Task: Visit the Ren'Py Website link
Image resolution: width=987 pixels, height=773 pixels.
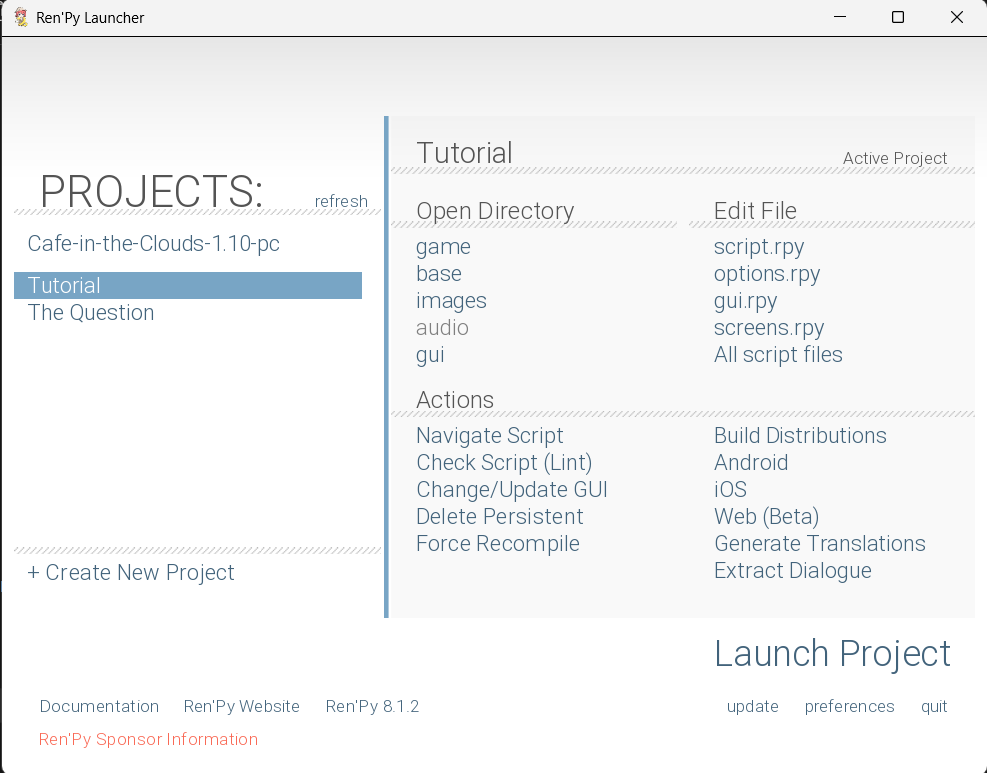Action: 241,706
